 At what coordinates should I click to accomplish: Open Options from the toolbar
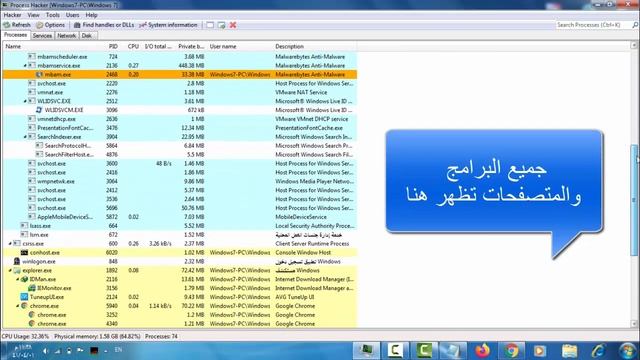click(x=51, y=25)
